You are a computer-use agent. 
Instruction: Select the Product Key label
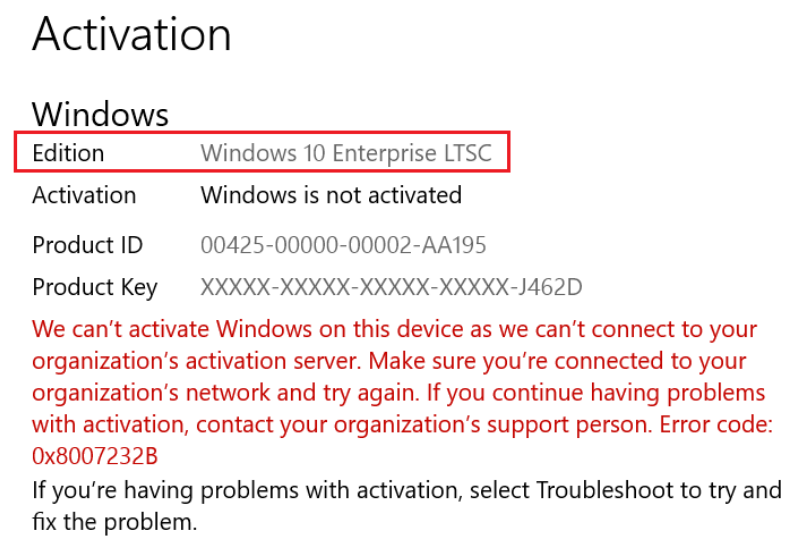tap(95, 287)
